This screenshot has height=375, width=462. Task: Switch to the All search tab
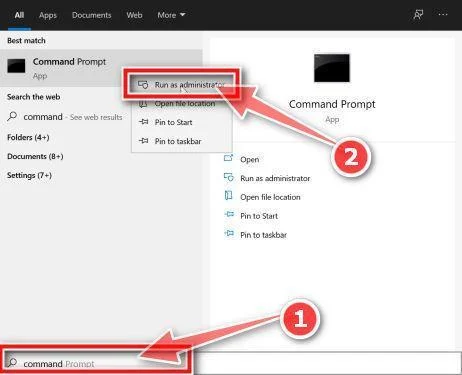19,15
